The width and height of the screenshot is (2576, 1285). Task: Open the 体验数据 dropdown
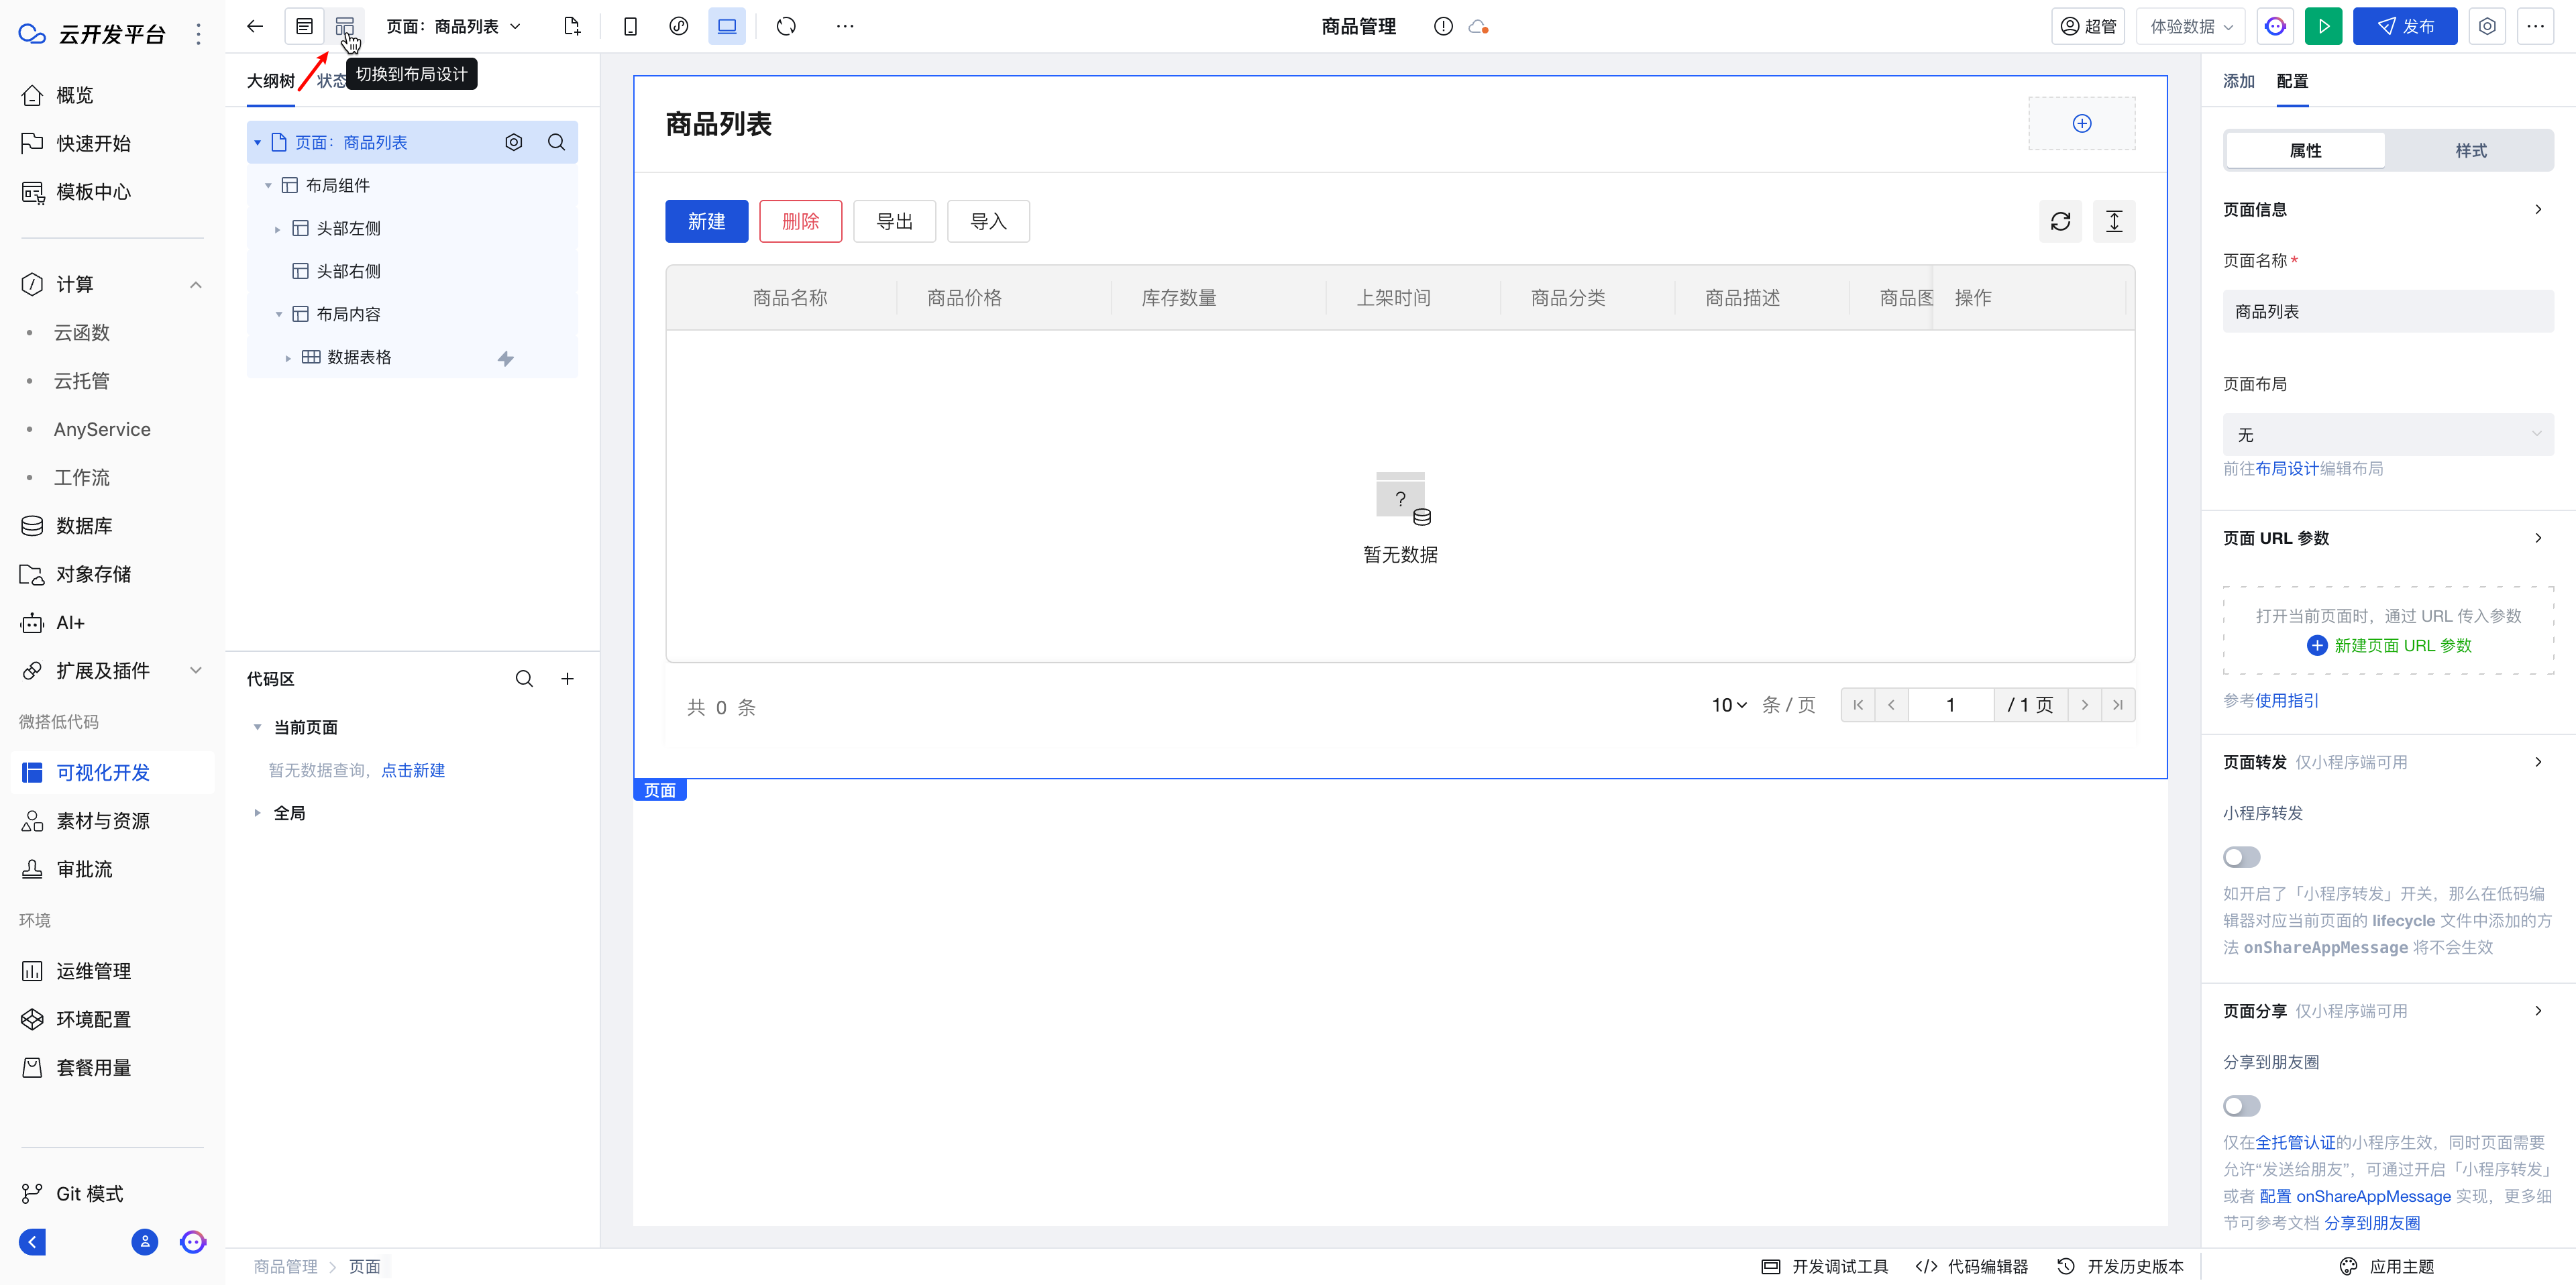click(2190, 26)
